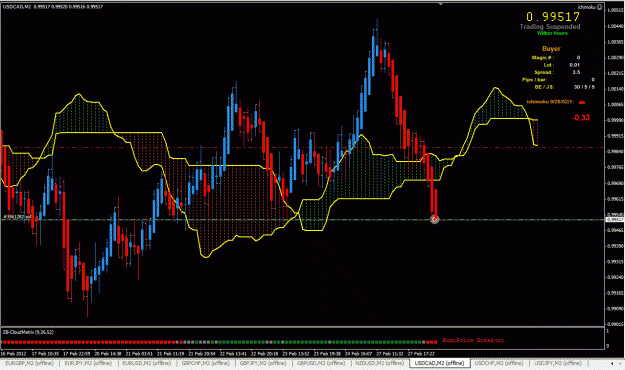Click the 16 Feb 2012 time axis label
This screenshot has width=625, height=370.
[x=13, y=354]
